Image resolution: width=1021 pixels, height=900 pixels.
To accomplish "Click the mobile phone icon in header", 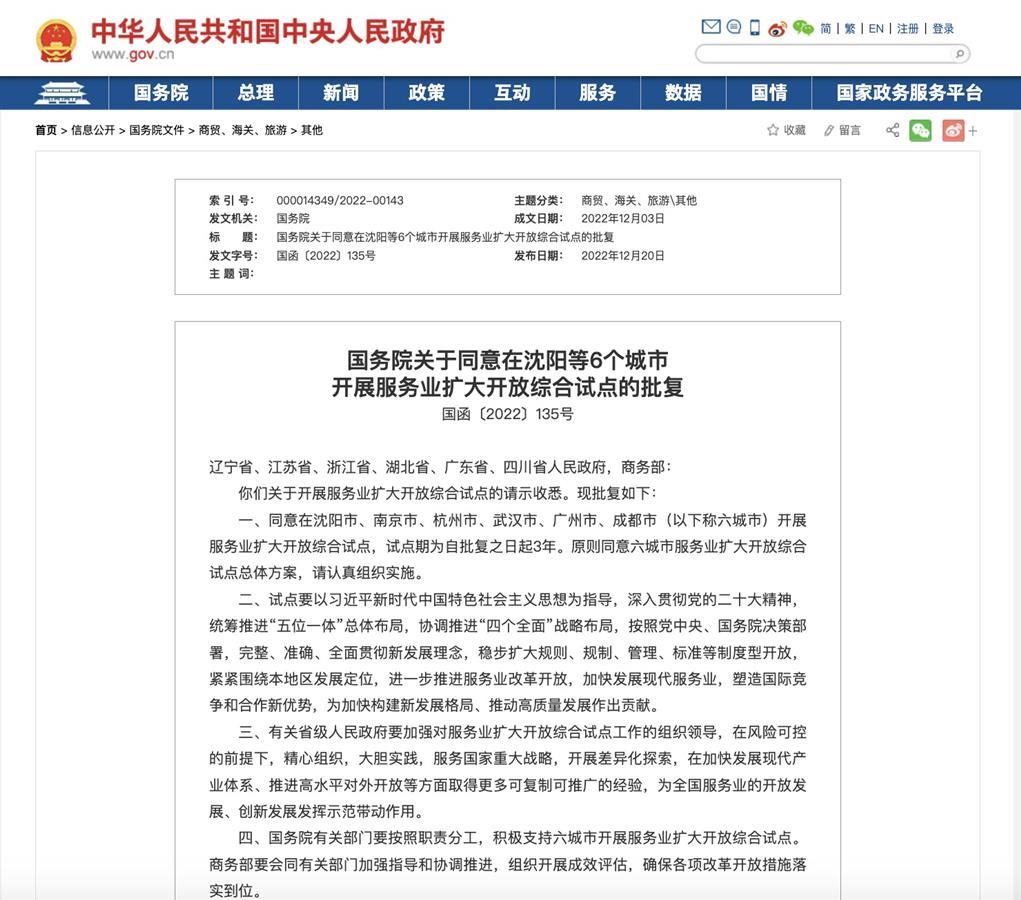I will click(x=755, y=28).
